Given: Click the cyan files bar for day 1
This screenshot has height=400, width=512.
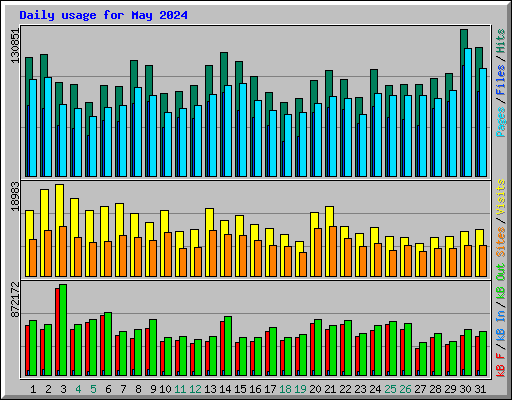Looking at the screenshot, I should tap(33, 128).
